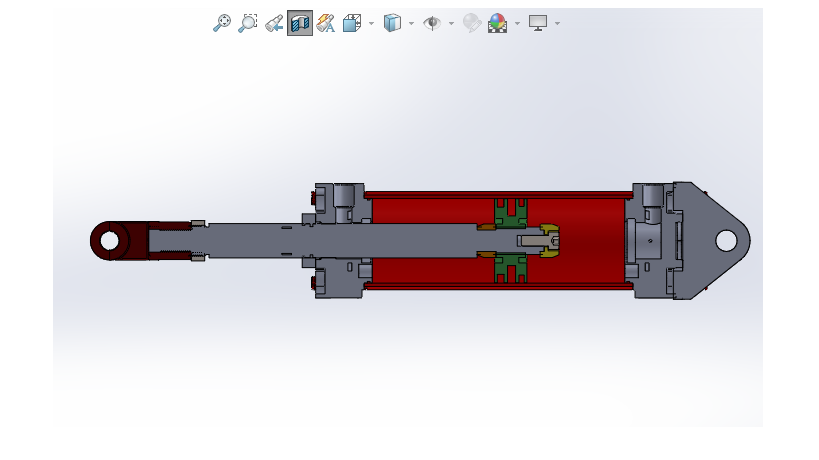Click the Apply Scene icon

(x=497, y=23)
